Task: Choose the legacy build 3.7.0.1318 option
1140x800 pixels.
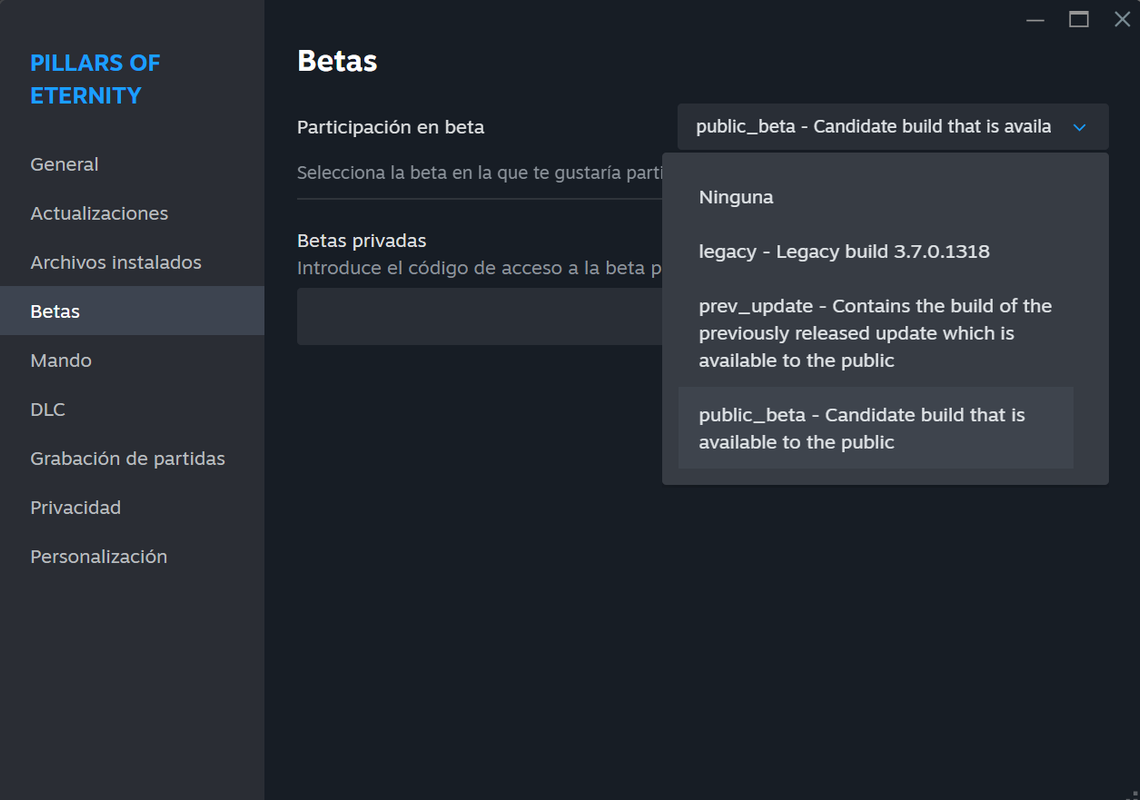Action: click(844, 252)
